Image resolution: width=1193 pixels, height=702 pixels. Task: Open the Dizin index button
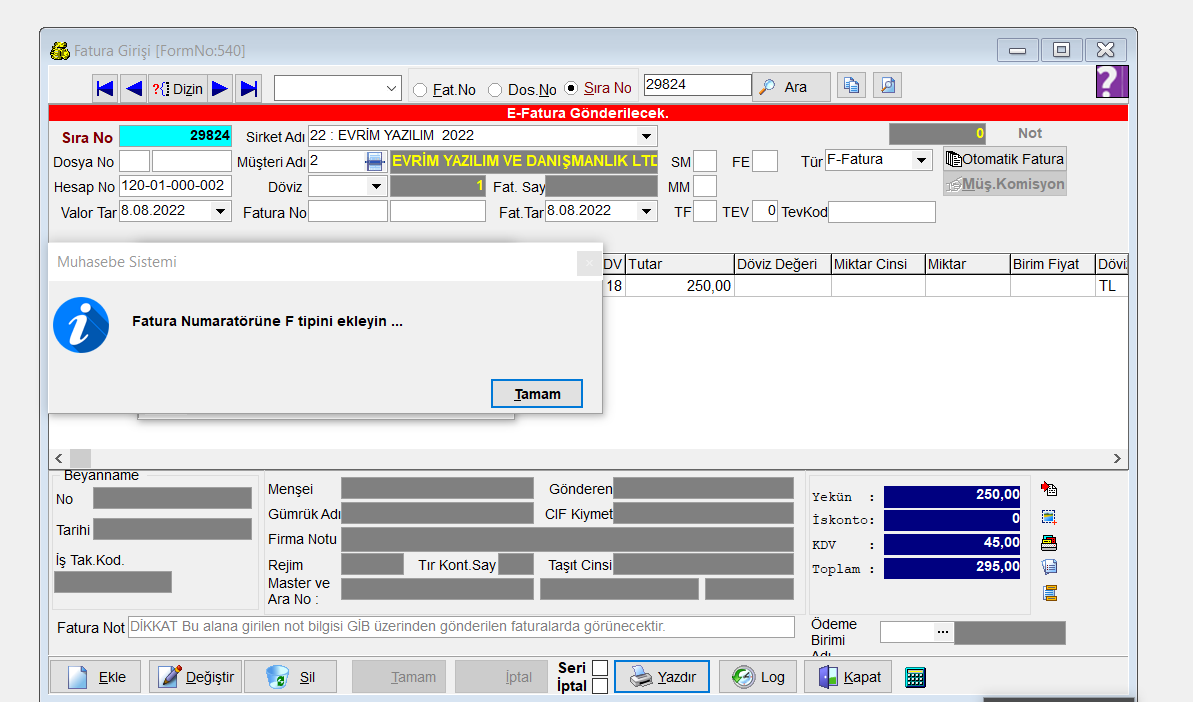(x=178, y=89)
